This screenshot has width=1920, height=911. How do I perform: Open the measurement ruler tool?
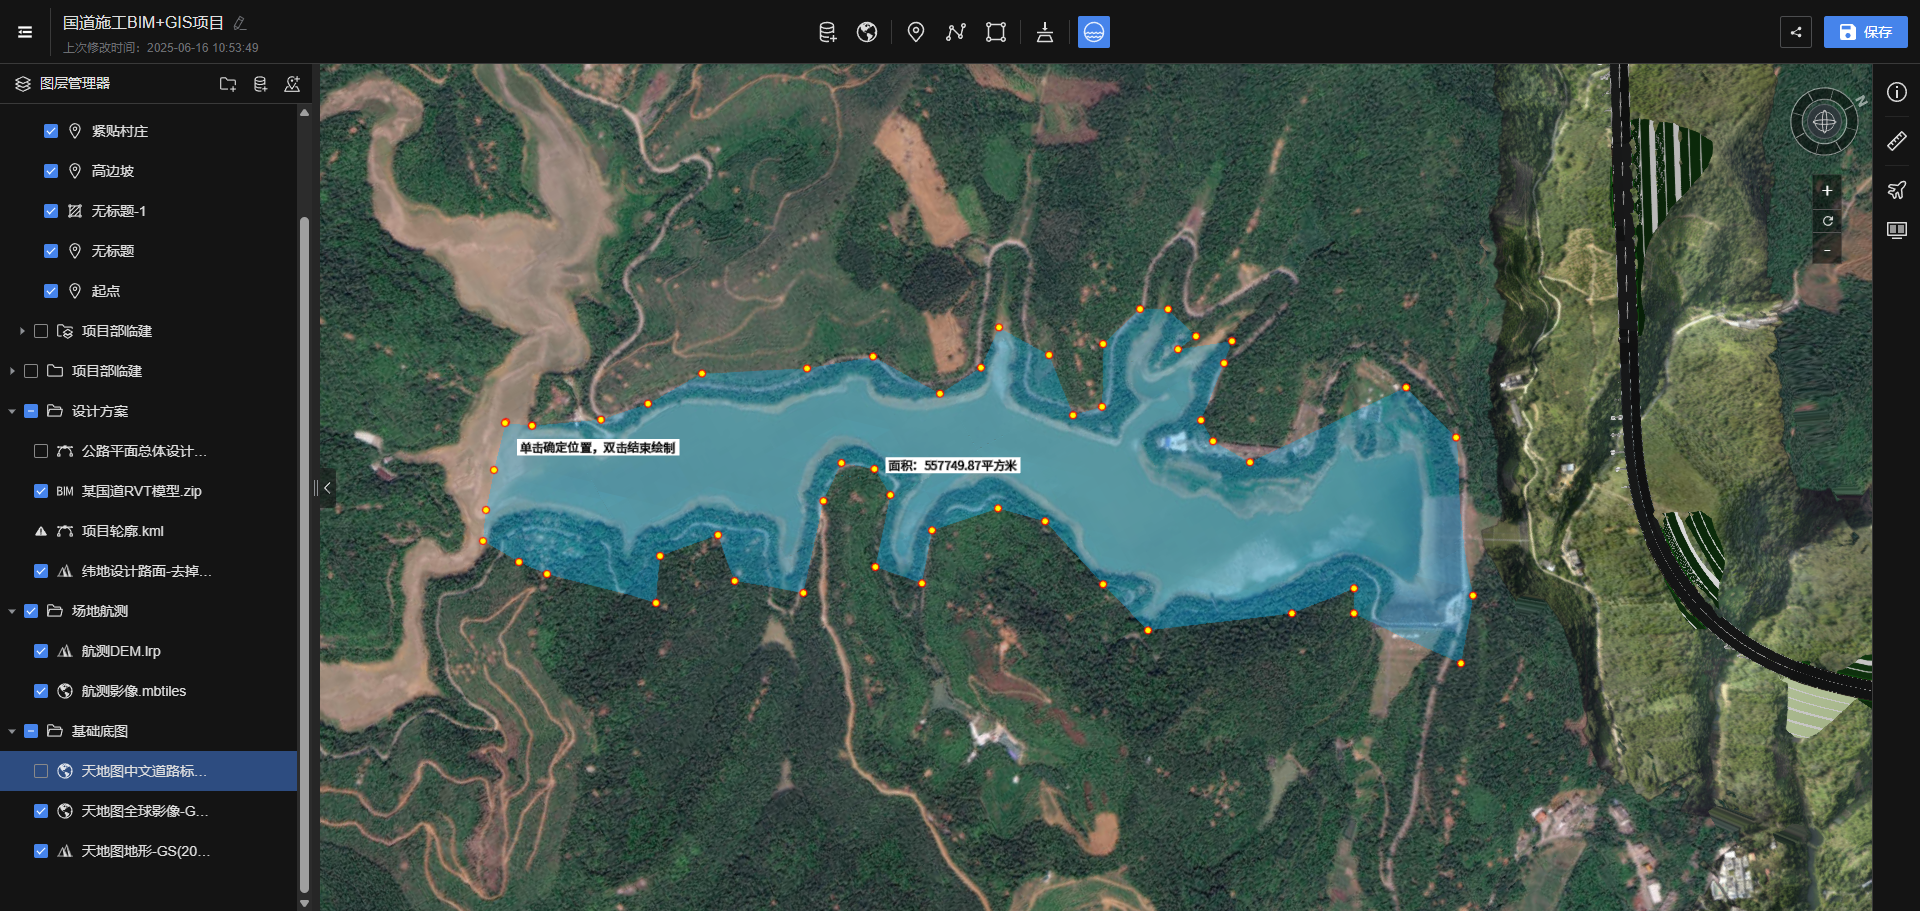click(1897, 141)
